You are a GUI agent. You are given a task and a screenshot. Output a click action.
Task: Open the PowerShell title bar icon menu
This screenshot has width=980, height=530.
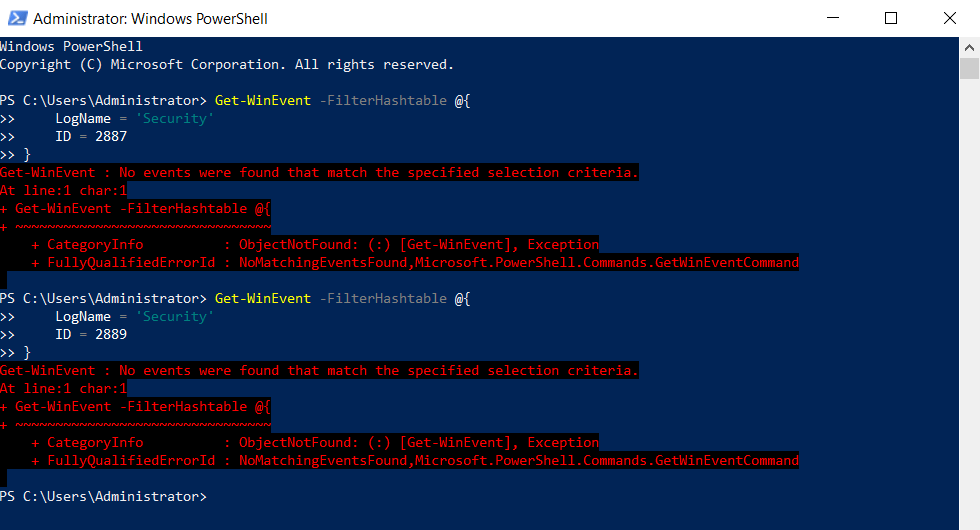coord(16,18)
